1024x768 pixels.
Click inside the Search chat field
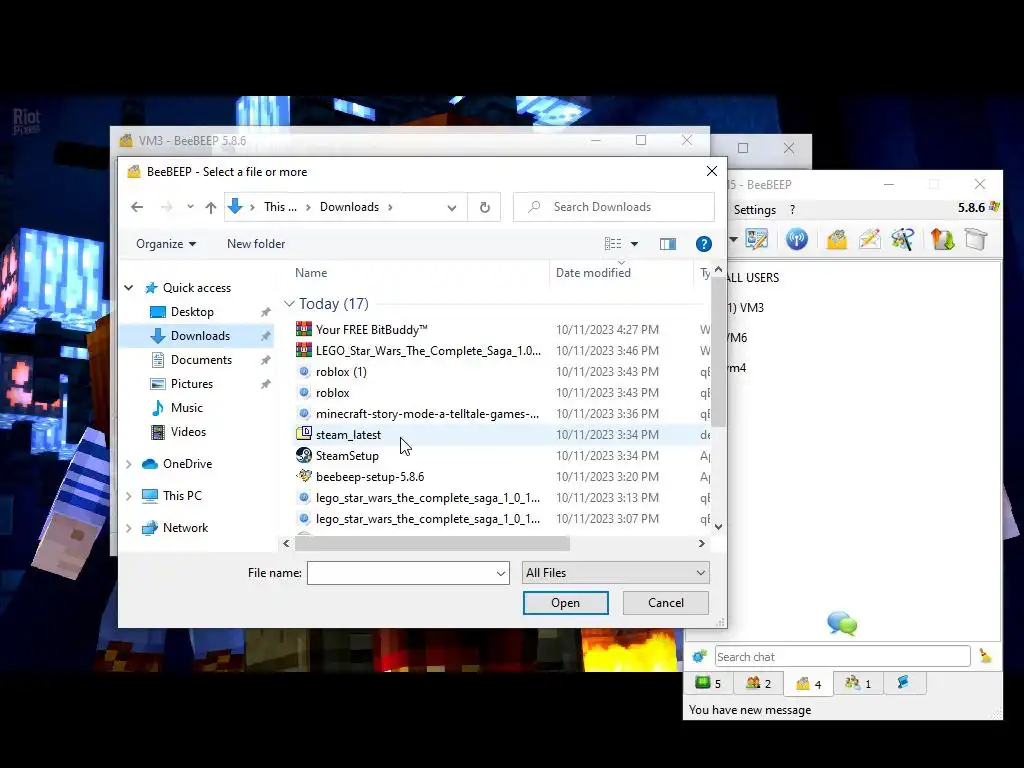tap(842, 656)
